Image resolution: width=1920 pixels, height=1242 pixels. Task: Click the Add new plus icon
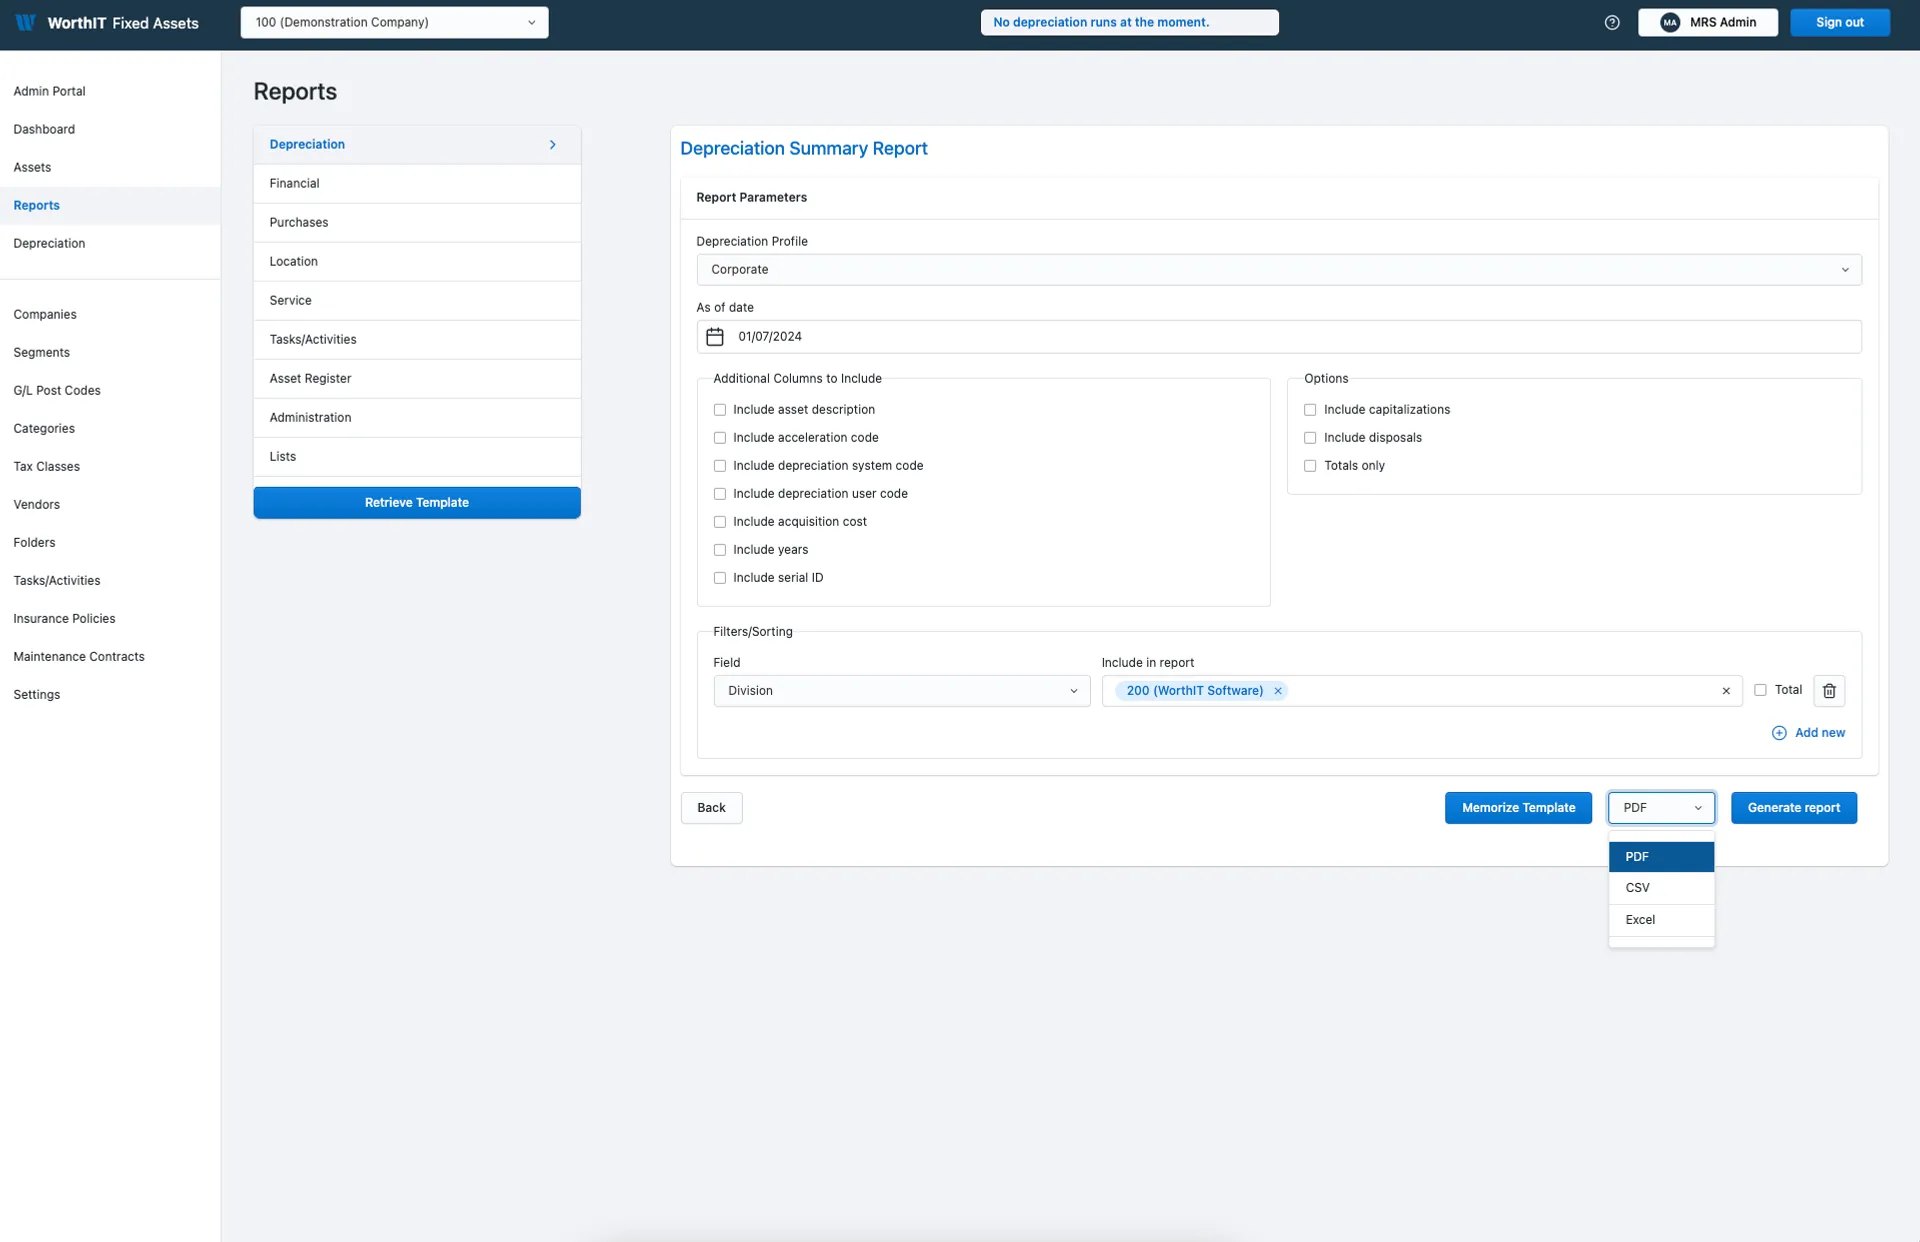[1779, 732]
